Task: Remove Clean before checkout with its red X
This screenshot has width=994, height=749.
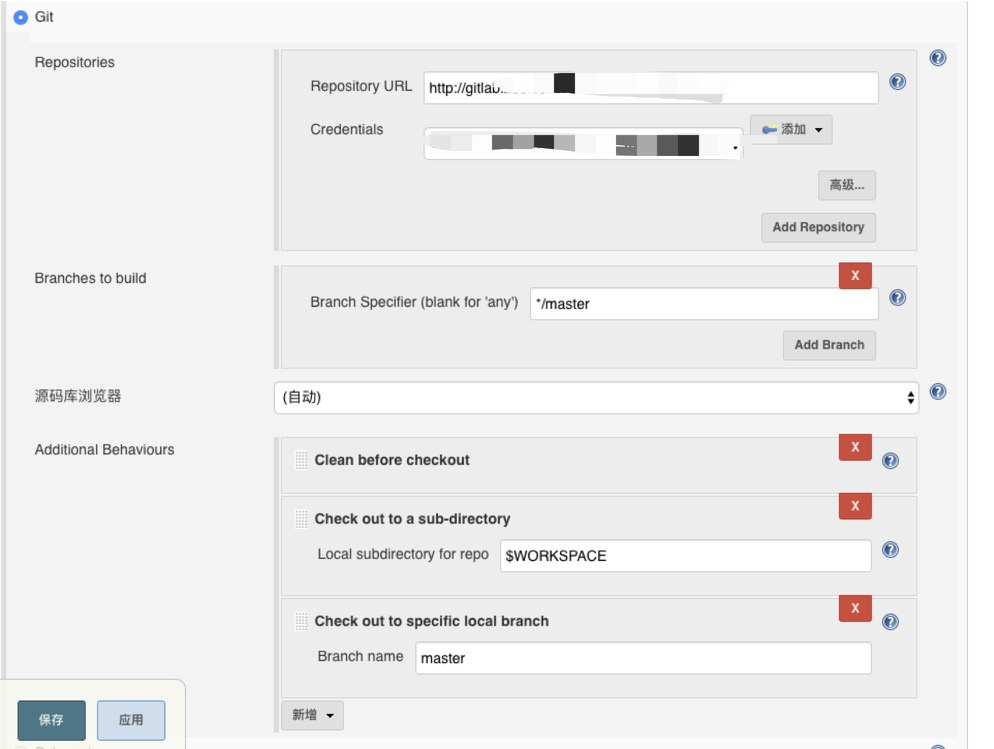Action: pyautogui.click(x=855, y=447)
